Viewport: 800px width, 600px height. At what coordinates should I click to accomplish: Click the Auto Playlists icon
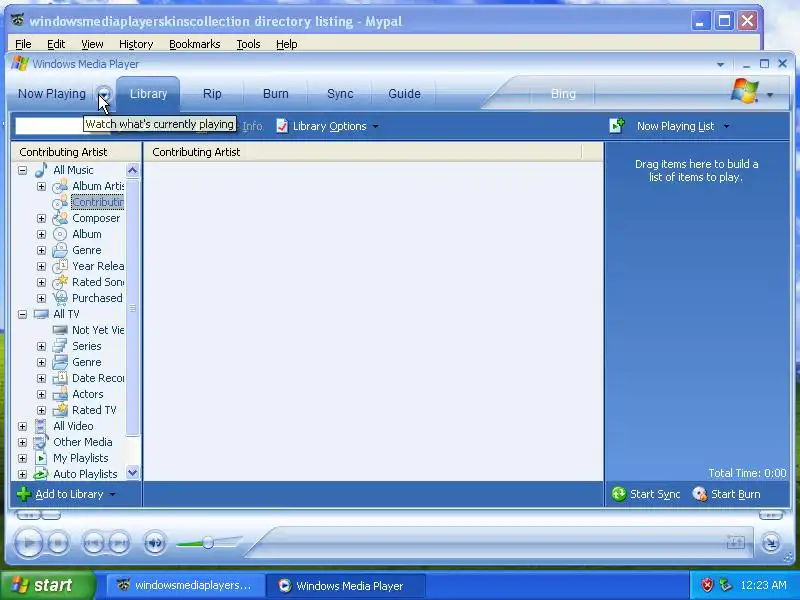pos(41,474)
